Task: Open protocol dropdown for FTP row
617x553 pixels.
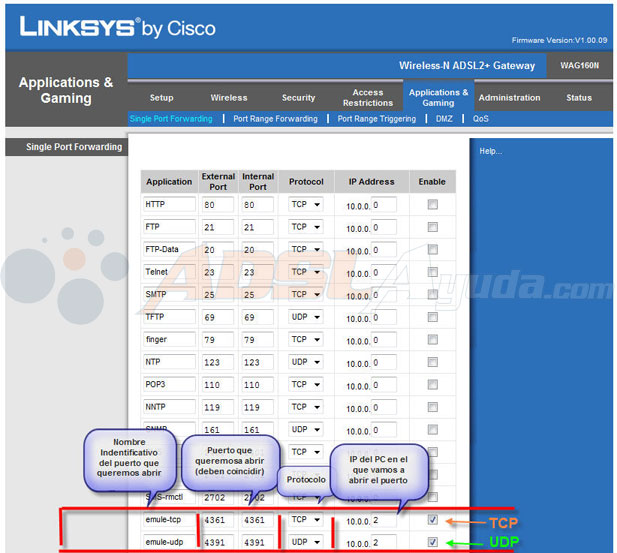Action: pyautogui.click(x=305, y=227)
